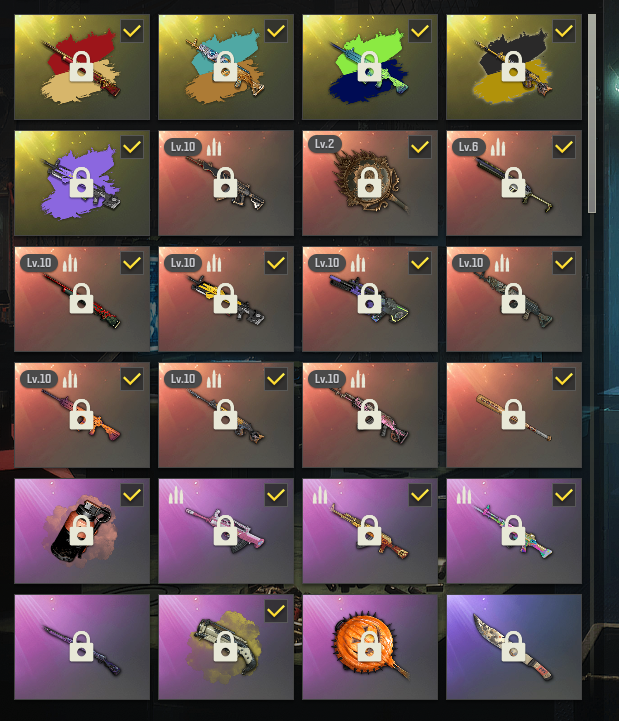Select the Lv.10 red rifle tile
619x721 pixels.
point(82,299)
